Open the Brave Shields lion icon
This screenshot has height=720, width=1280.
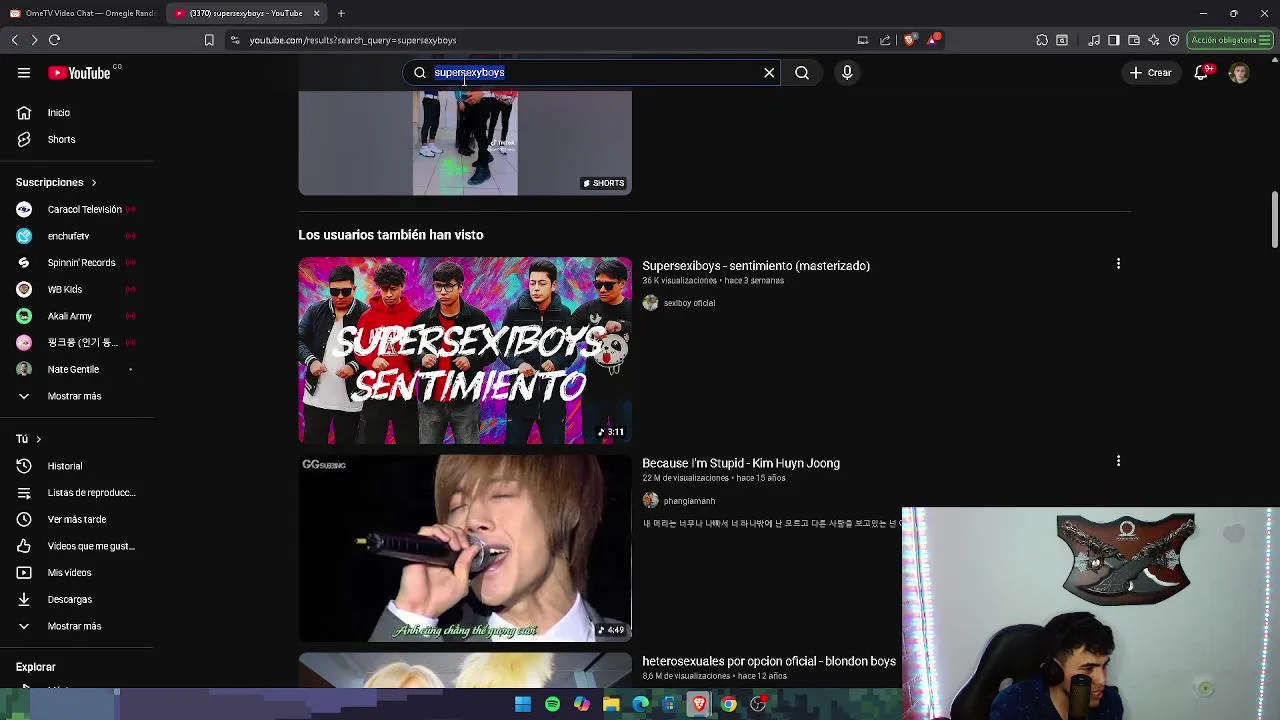point(910,40)
